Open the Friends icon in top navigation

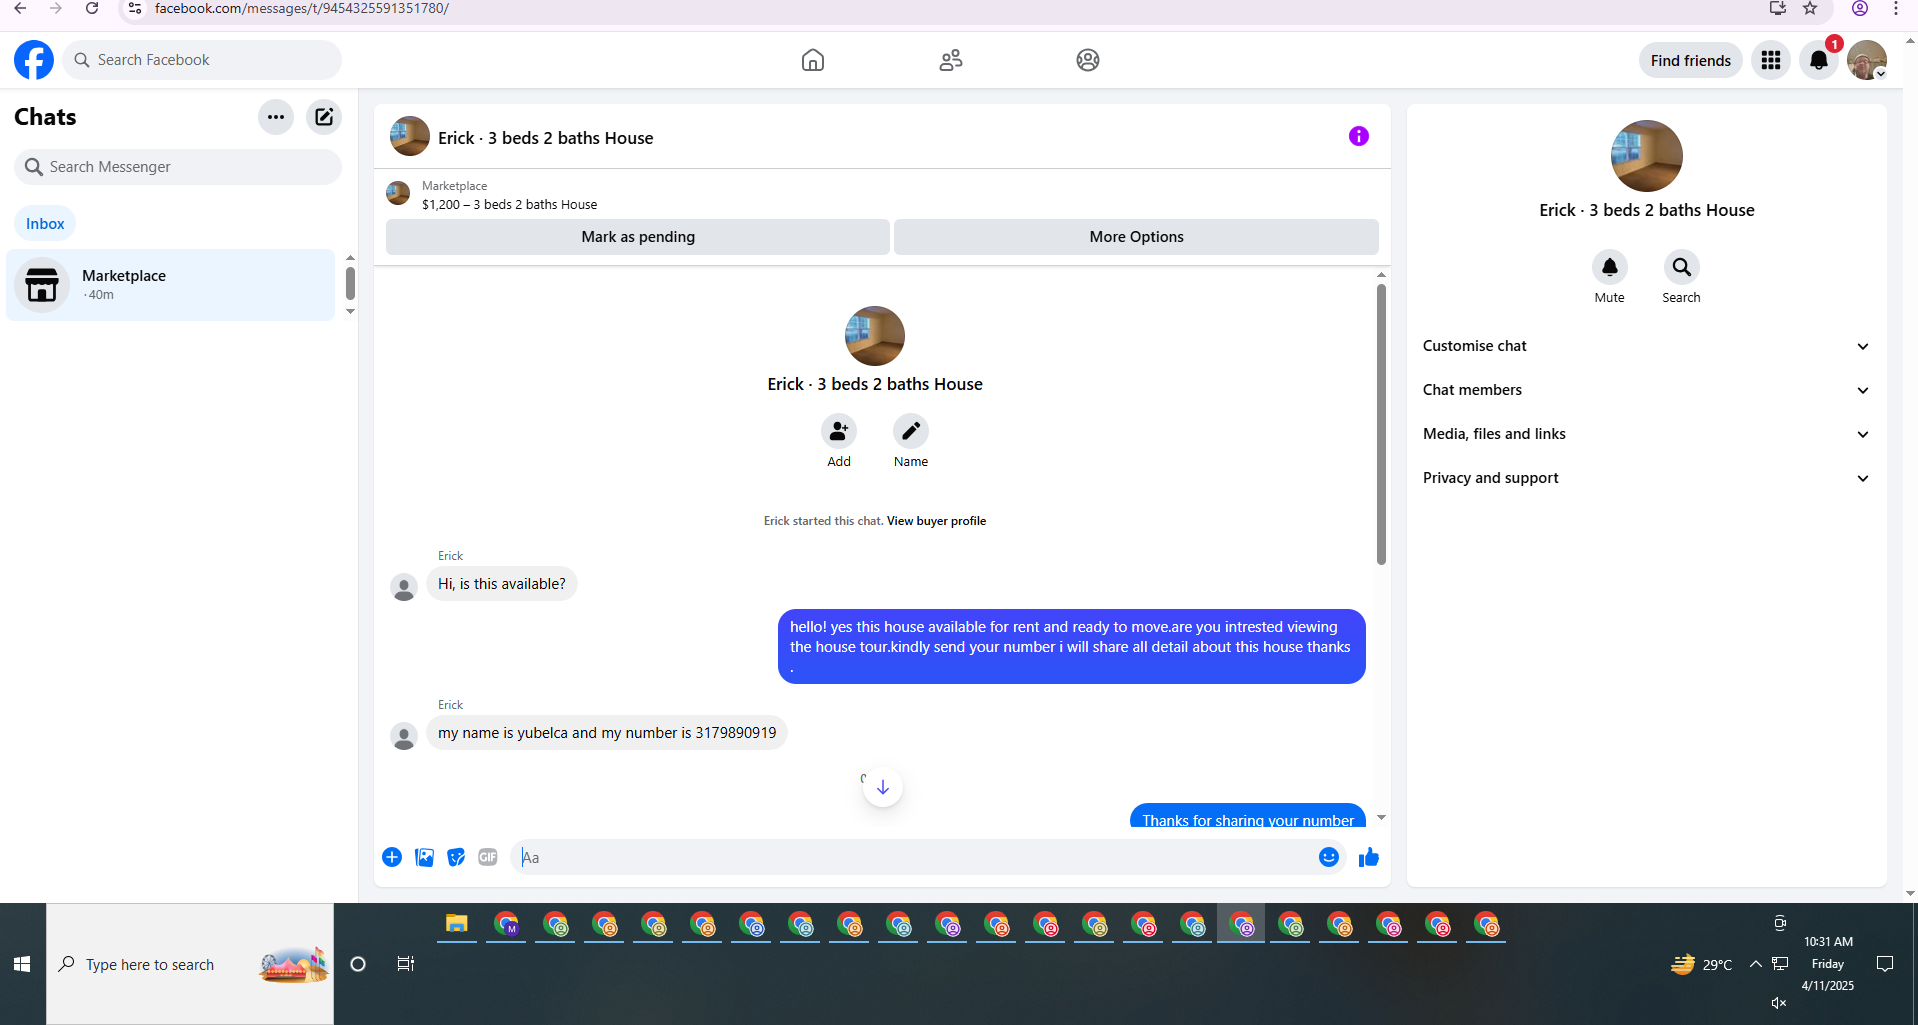(x=951, y=60)
